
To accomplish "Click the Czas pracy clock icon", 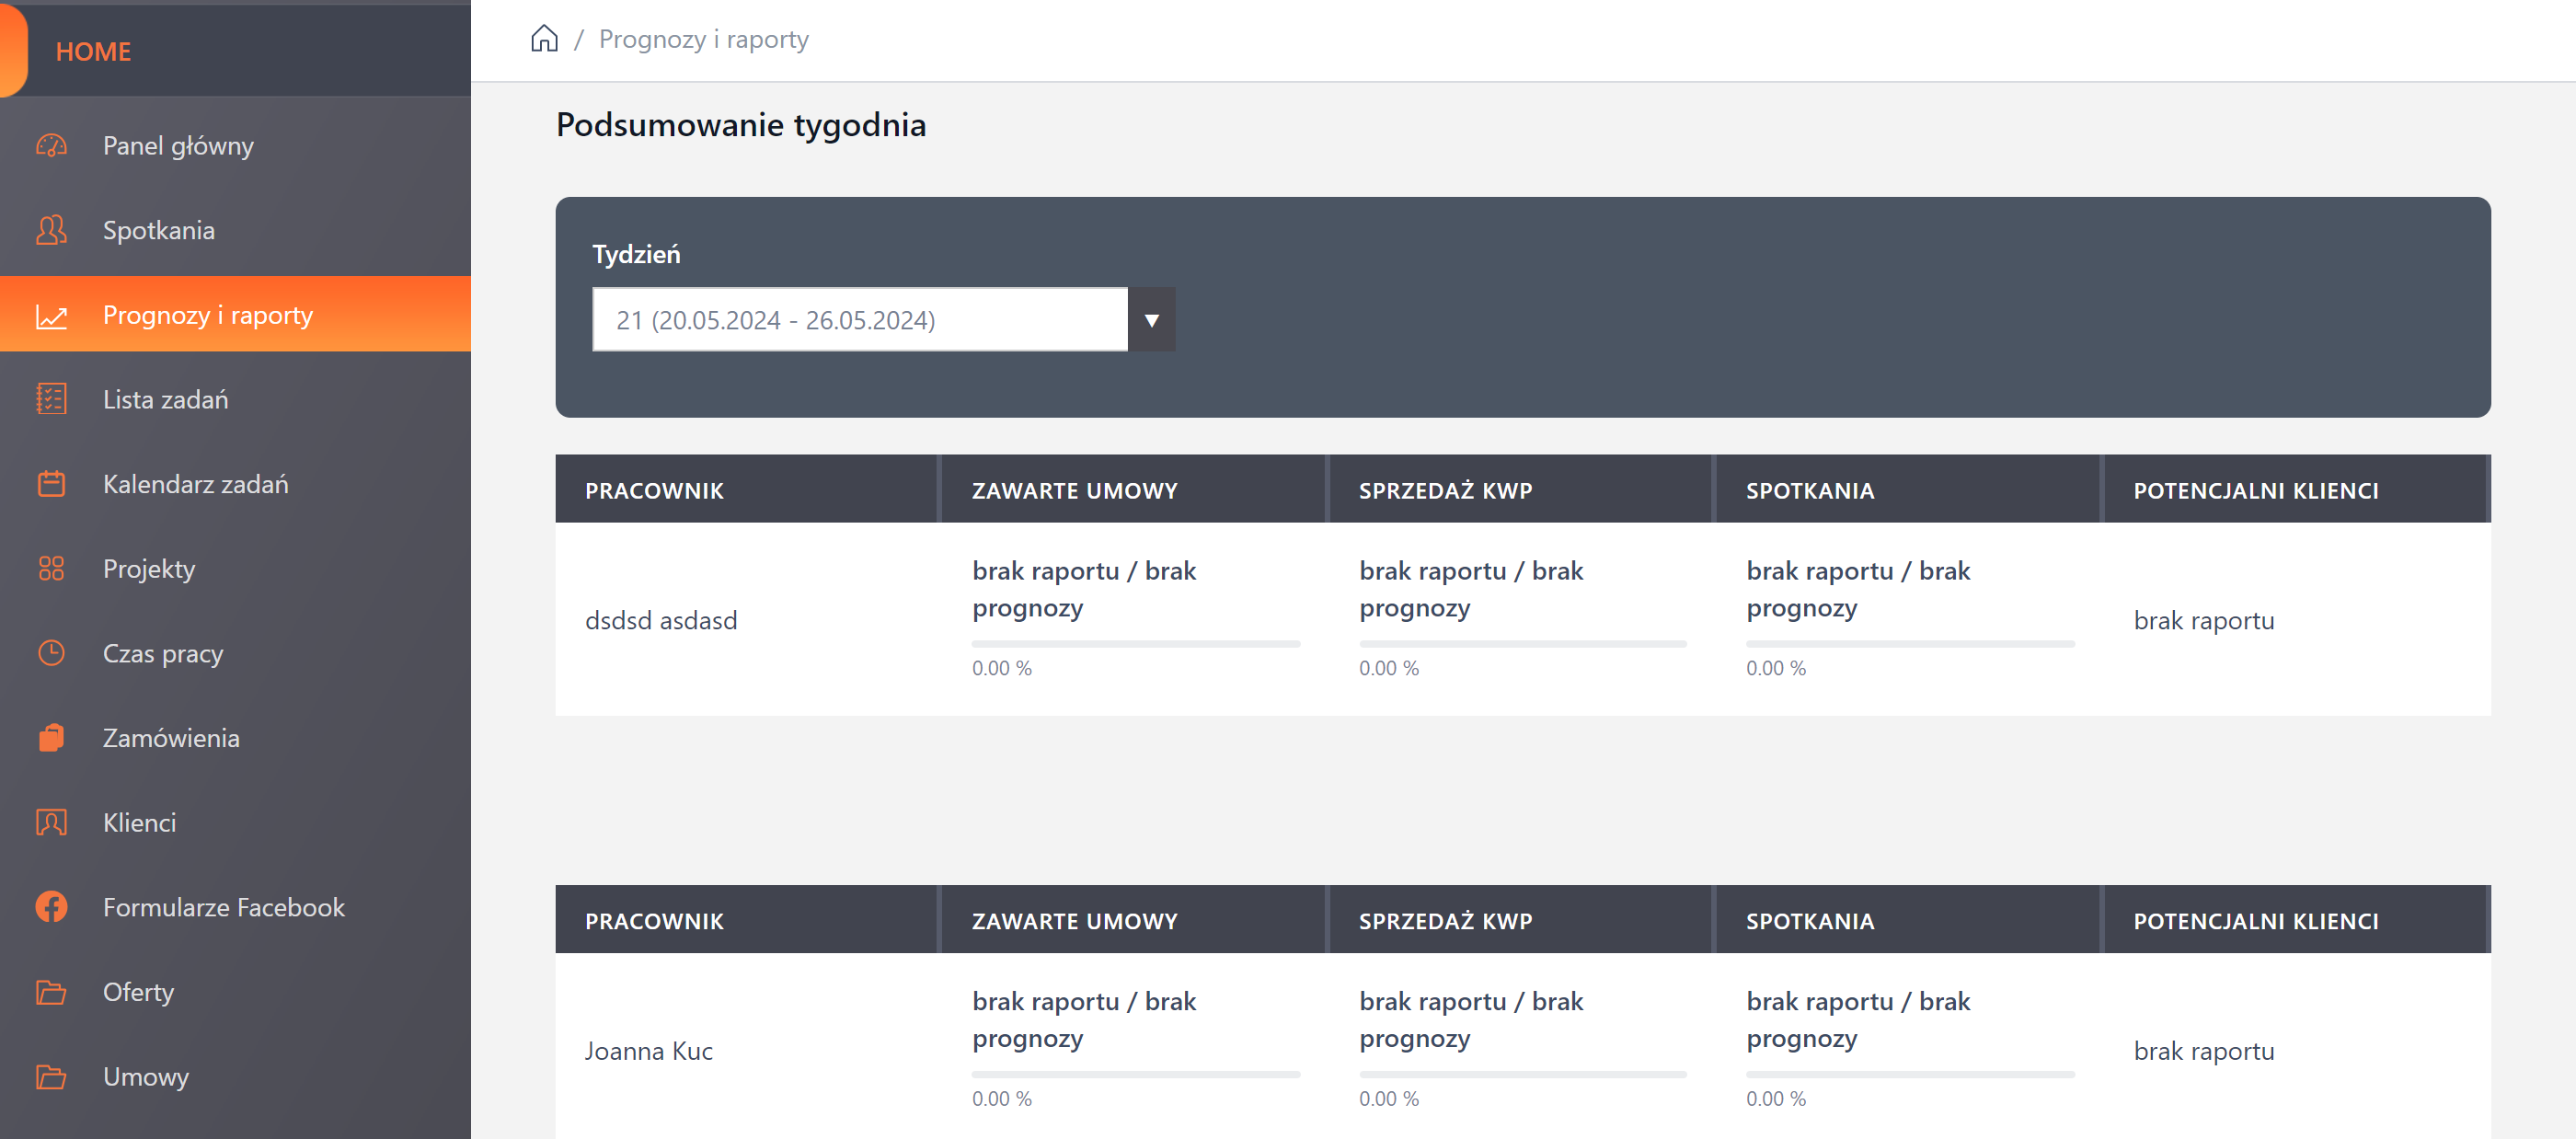I will (51, 653).
